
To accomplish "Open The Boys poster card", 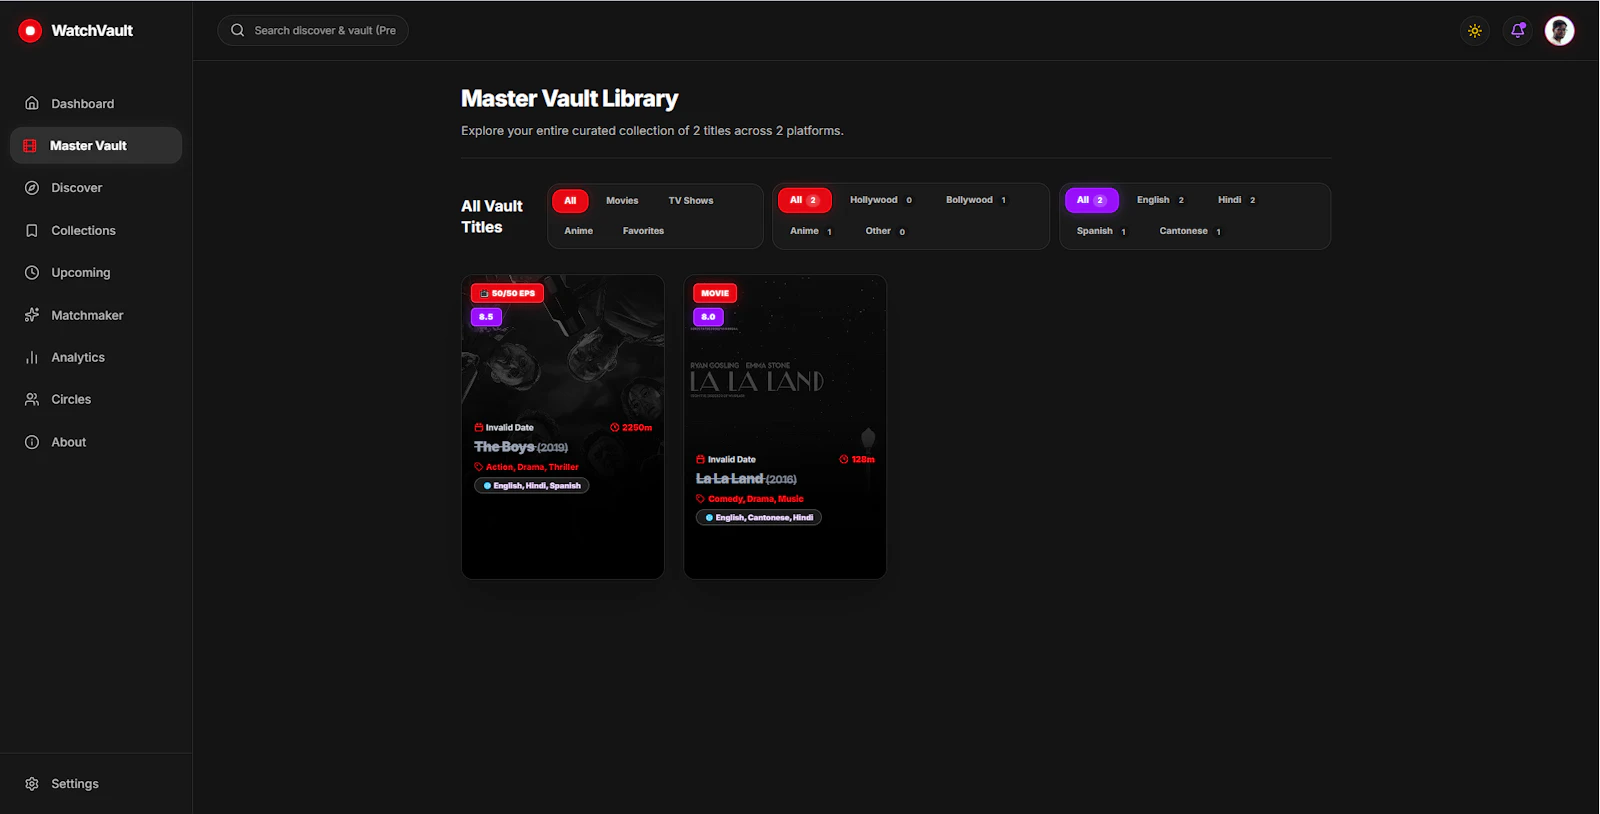I will point(563,426).
